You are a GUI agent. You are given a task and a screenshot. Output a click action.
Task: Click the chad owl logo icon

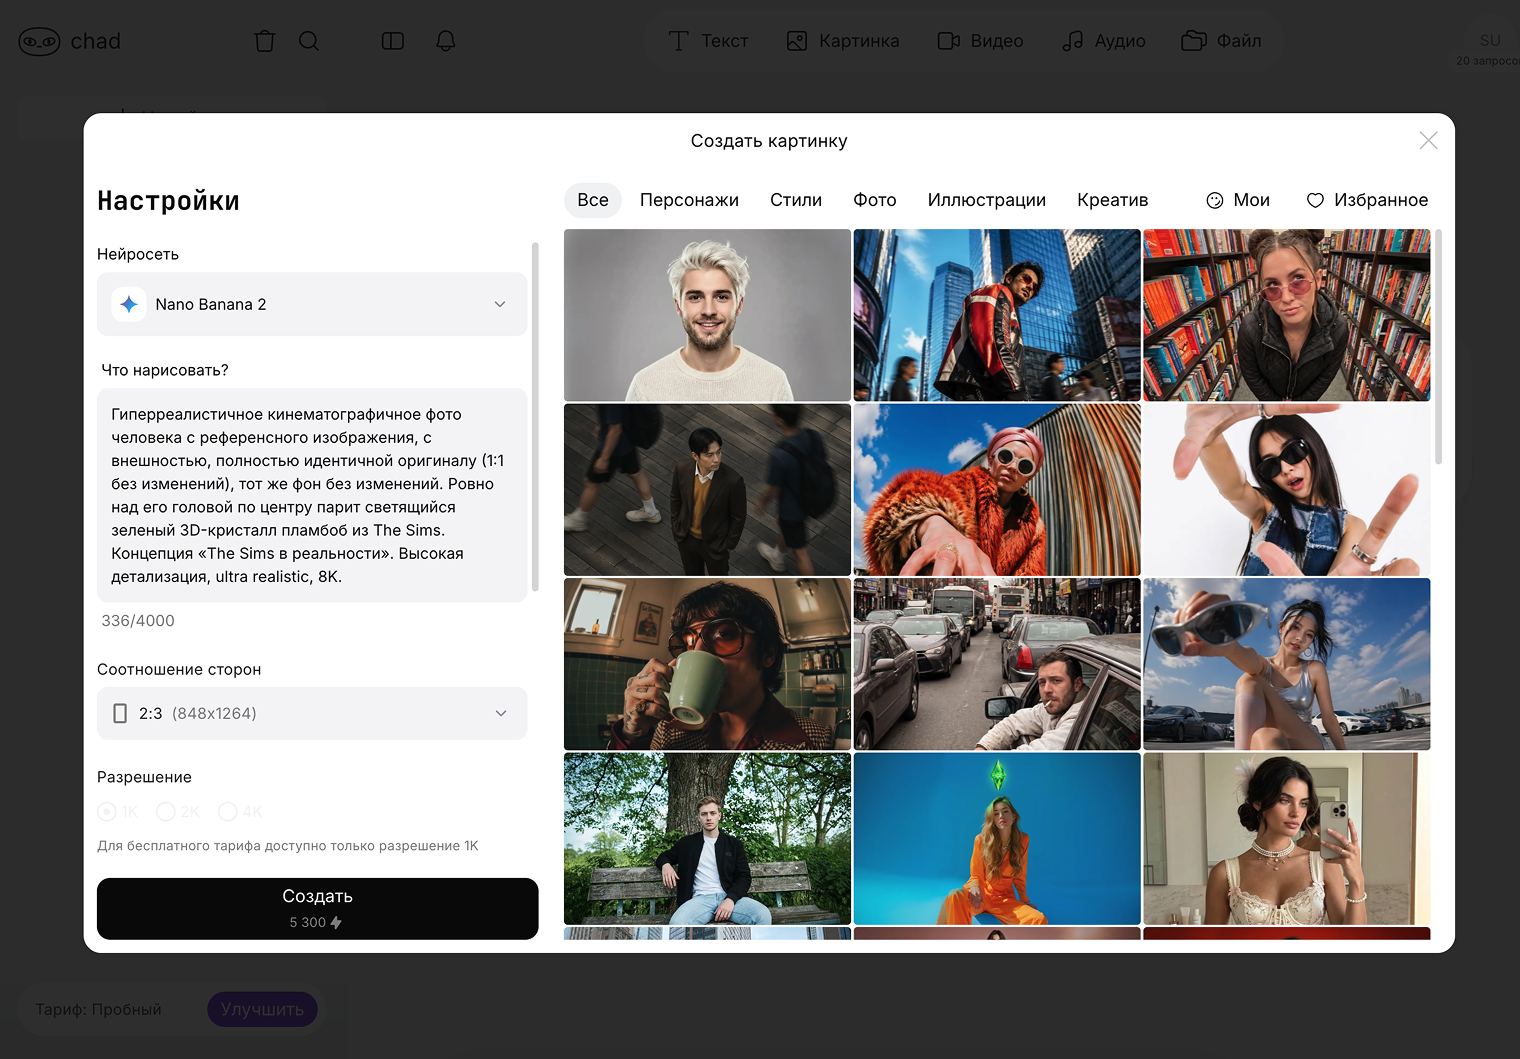tap(40, 41)
